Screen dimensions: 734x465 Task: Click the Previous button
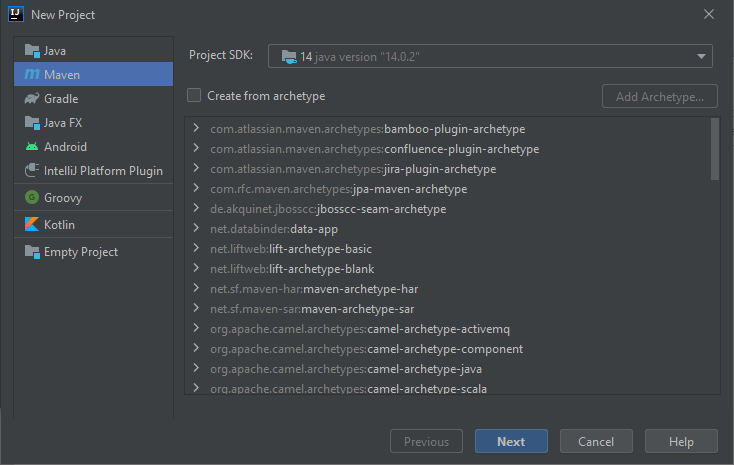click(426, 441)
